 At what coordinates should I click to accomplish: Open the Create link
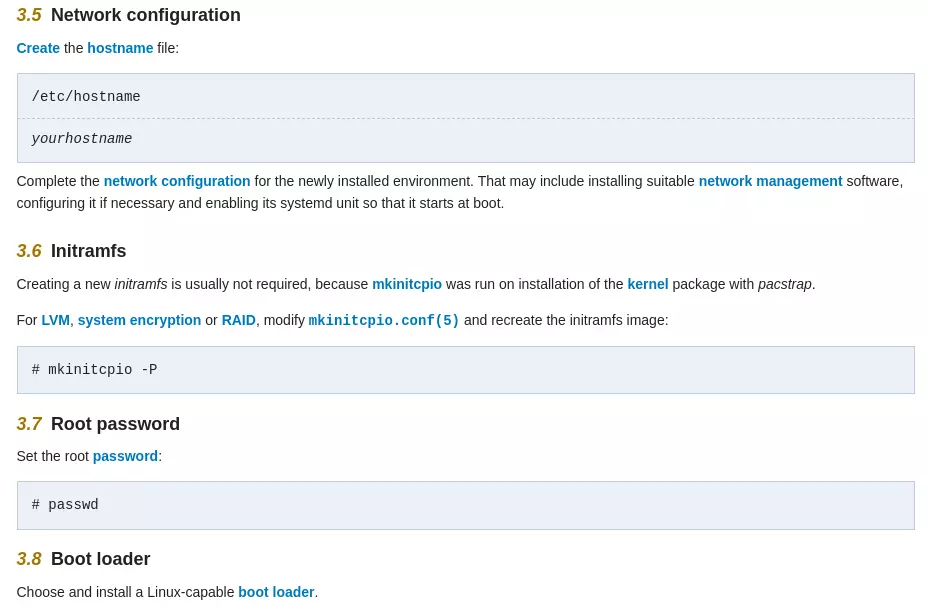(38, 48)
